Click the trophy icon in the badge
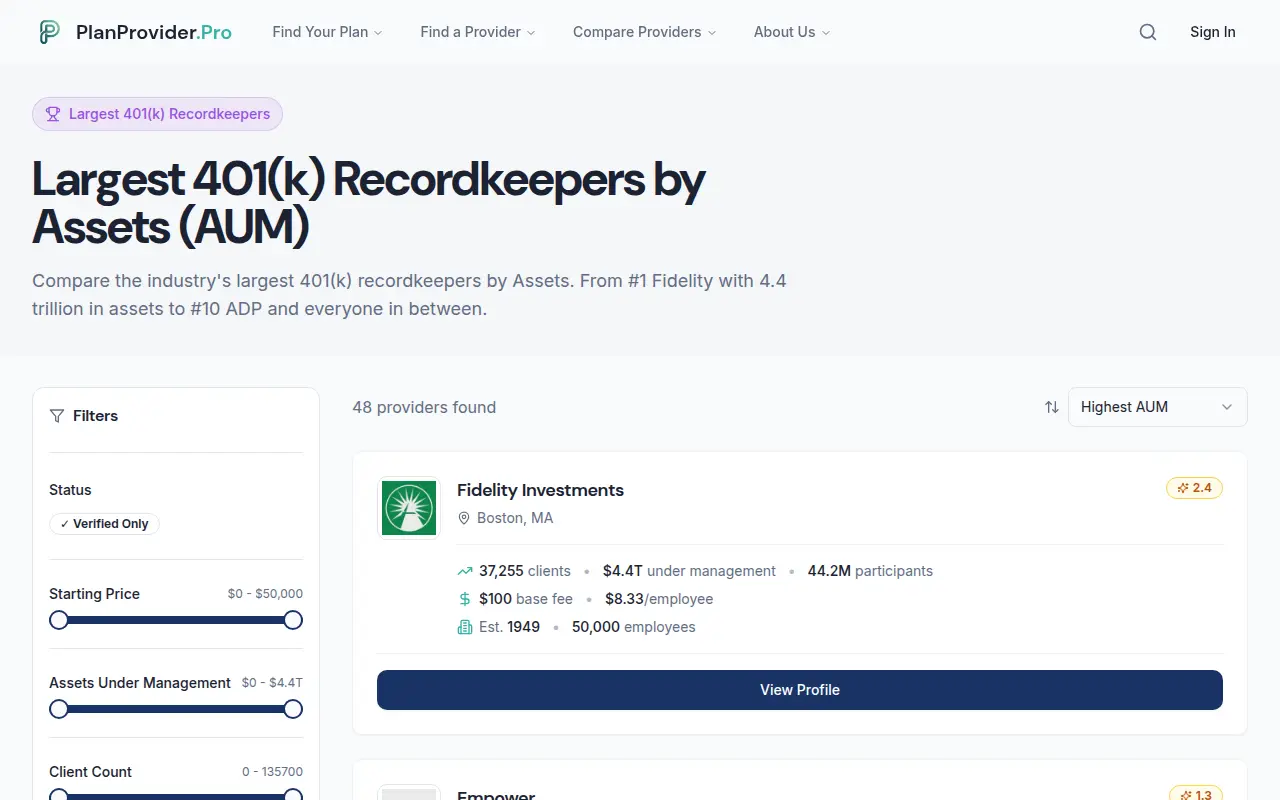 [x=53, y=114]
